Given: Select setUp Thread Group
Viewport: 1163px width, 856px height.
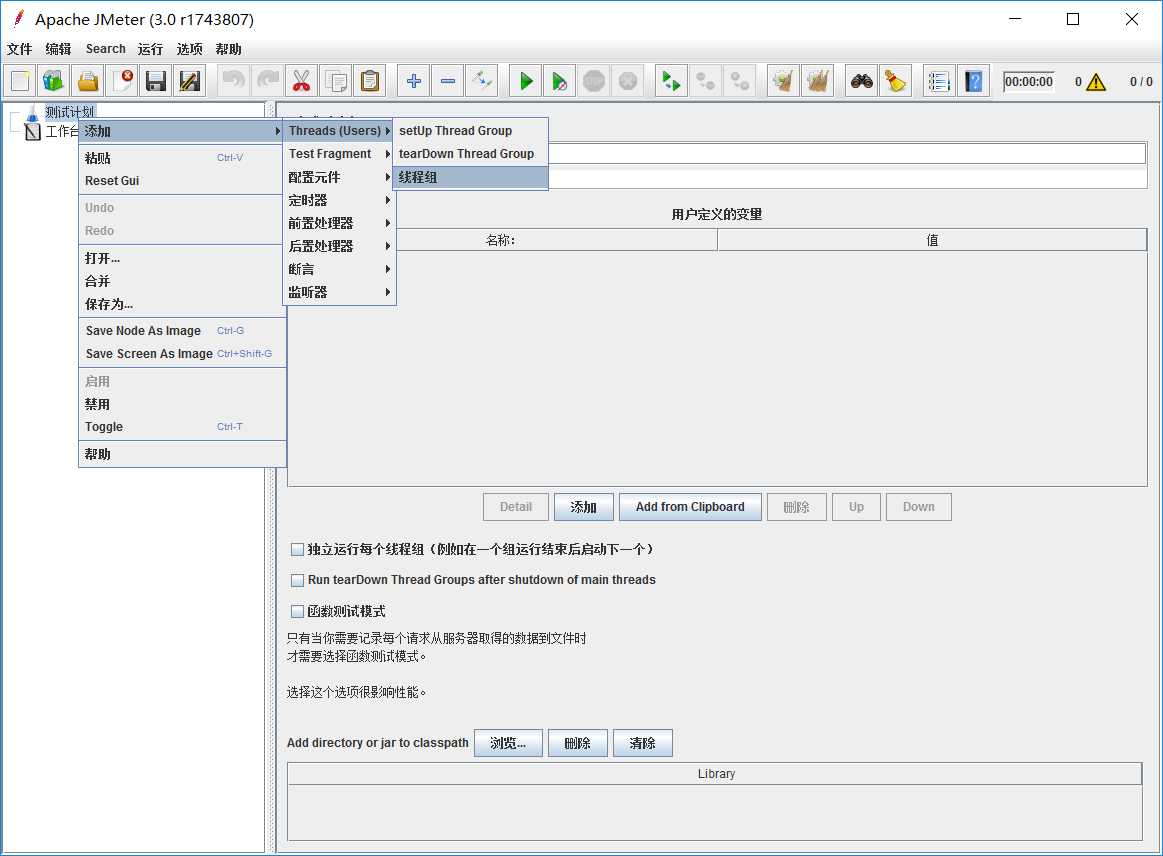Looking at the screenshot, I should point(470,131).
